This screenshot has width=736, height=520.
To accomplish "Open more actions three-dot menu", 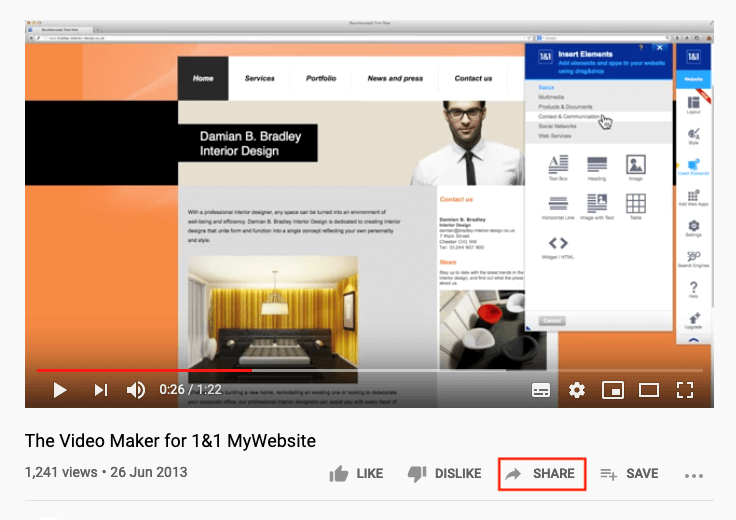I will pos(694,475).
